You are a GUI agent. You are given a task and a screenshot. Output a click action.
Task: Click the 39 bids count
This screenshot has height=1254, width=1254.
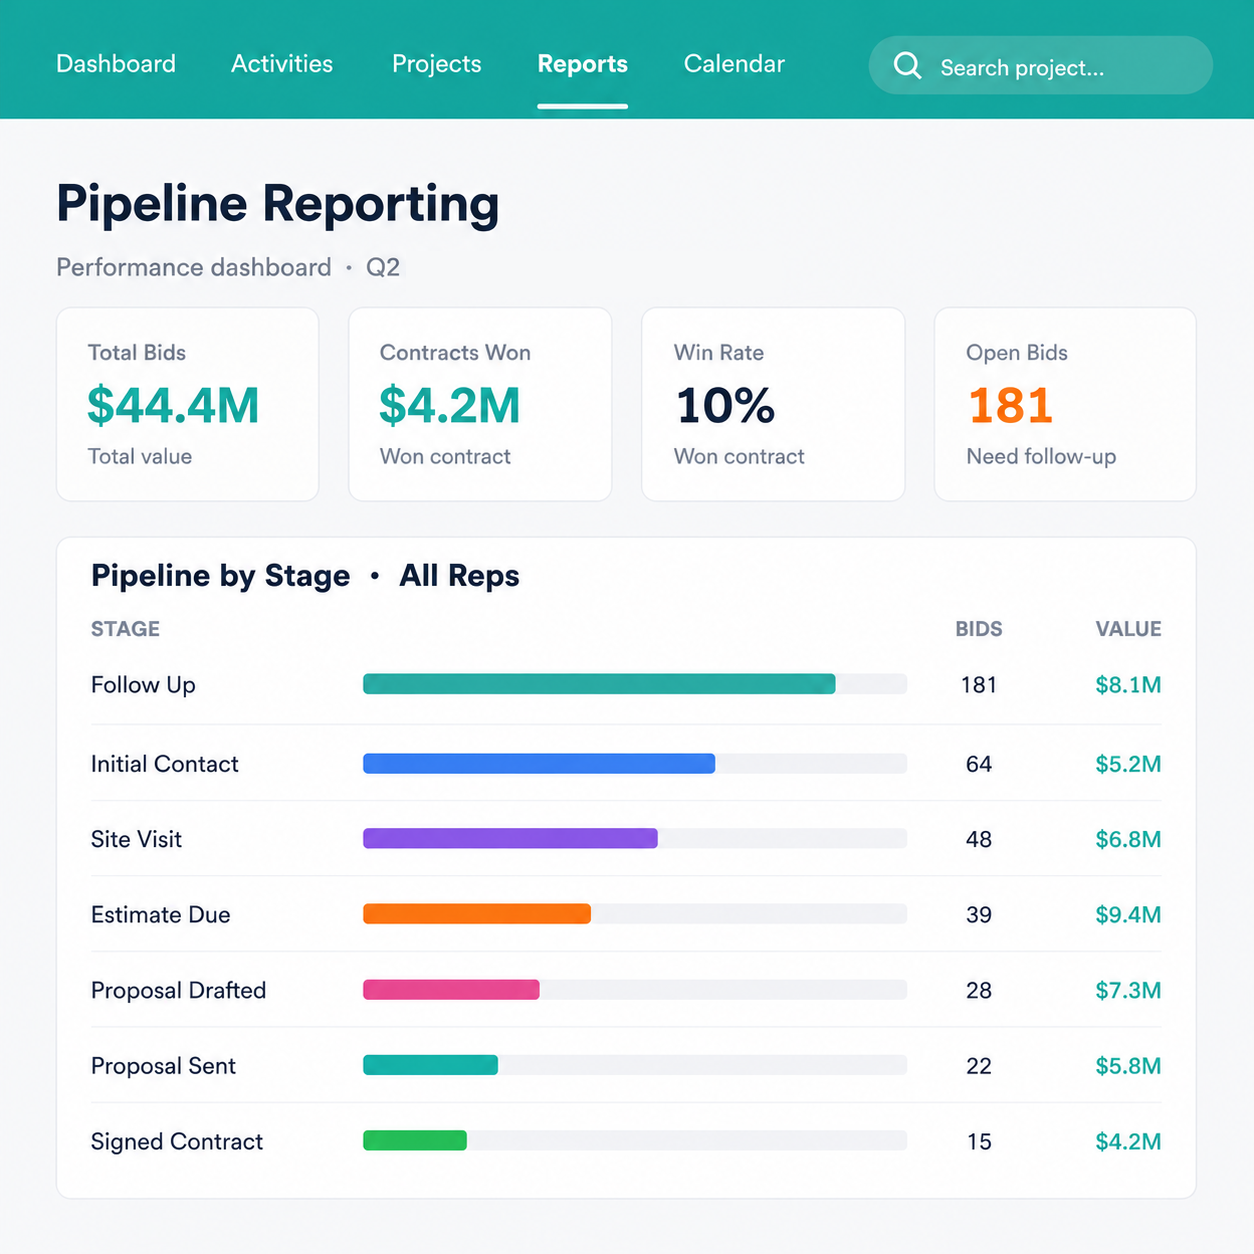979,914
